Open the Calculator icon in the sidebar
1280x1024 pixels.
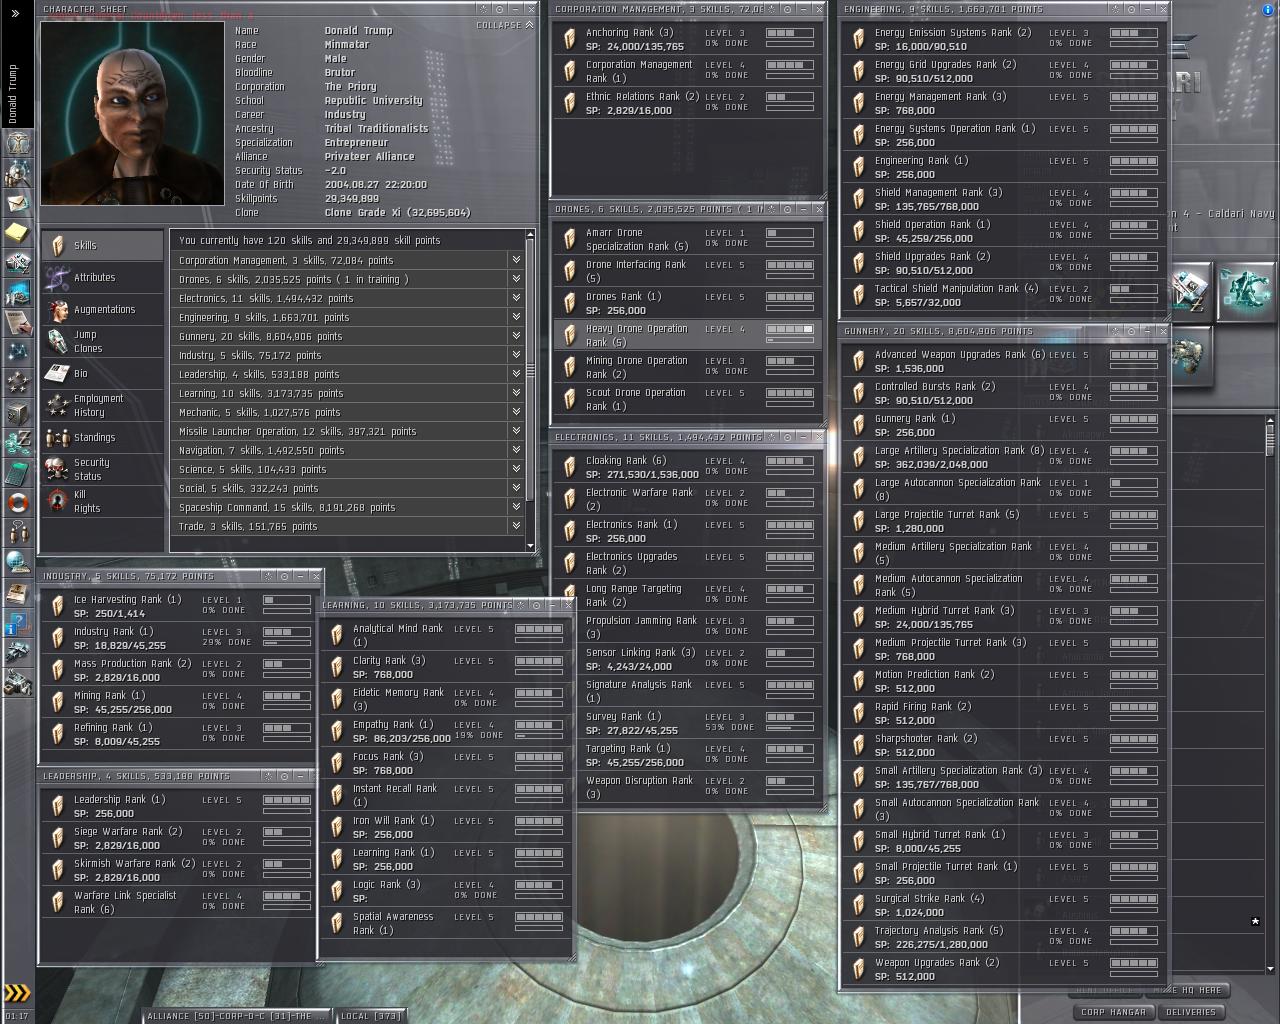tap(17, 472)
